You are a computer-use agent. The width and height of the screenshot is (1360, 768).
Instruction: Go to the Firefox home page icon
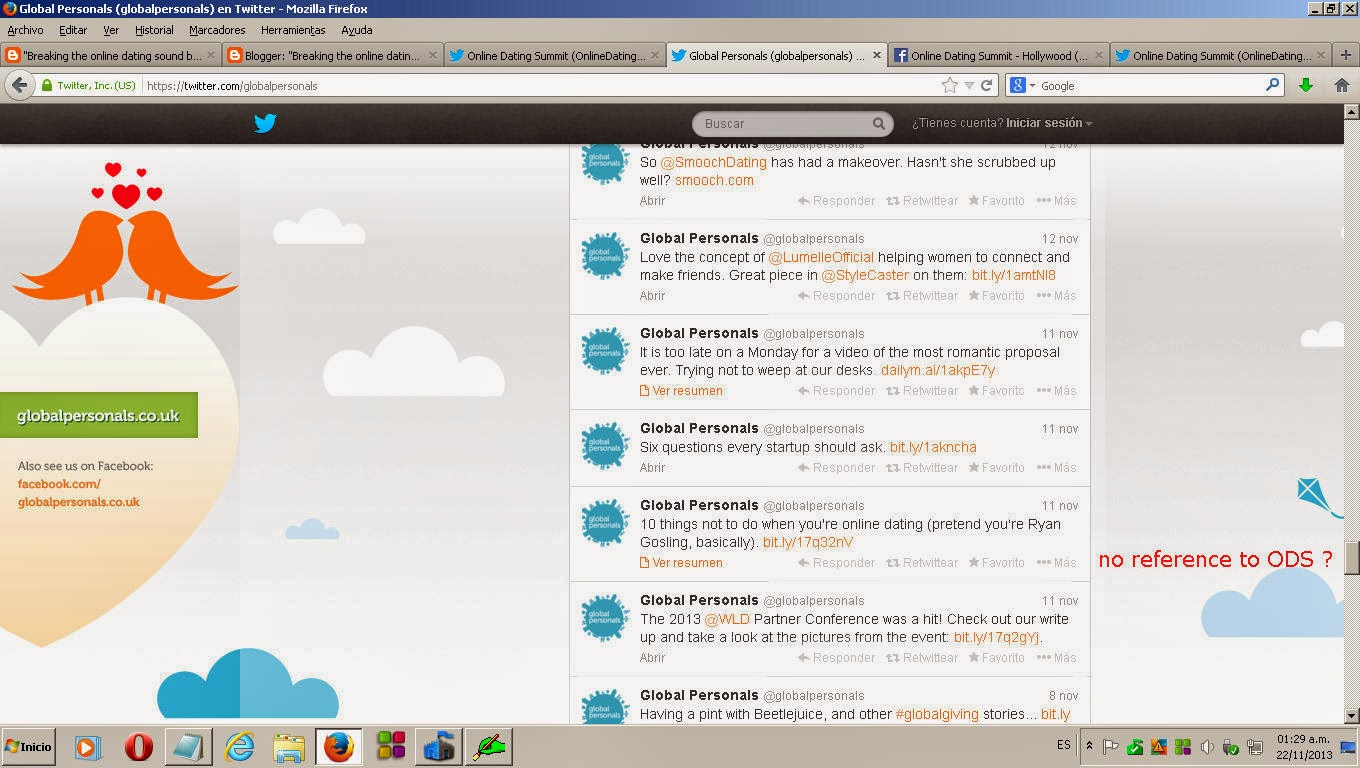pos(1342,86)
